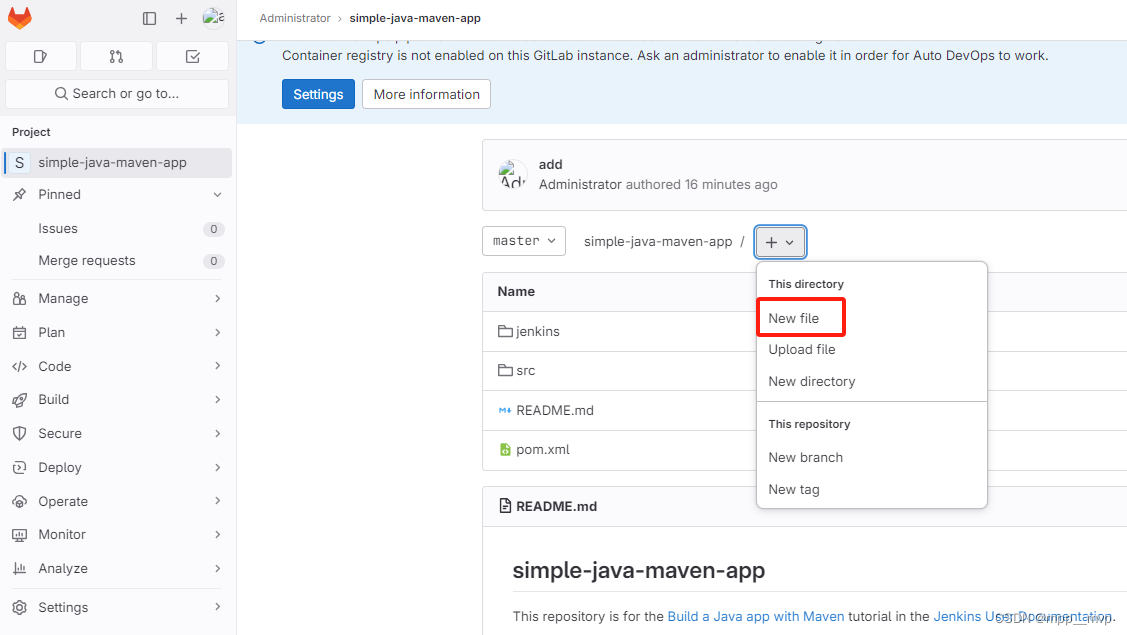
Task: Collapse the Pinned section chevron
Action: (x=217, y=195)
